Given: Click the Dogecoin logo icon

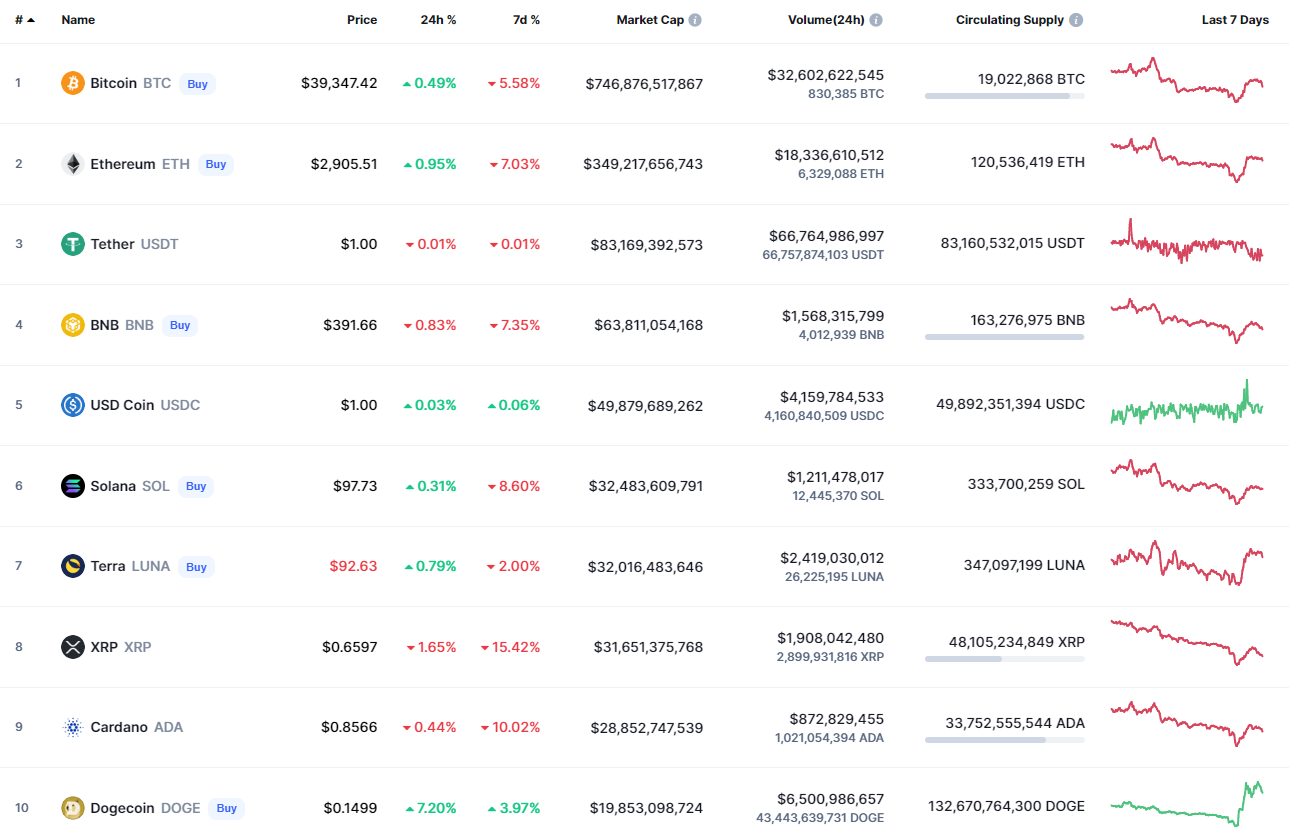Looking at the screenshot, I should [73, 808].
